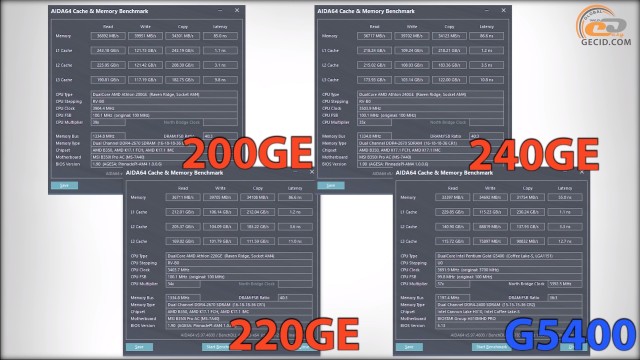
Task: Select L1 Cache Write value in Athlon 220GE window
Action: click(220, 212)
